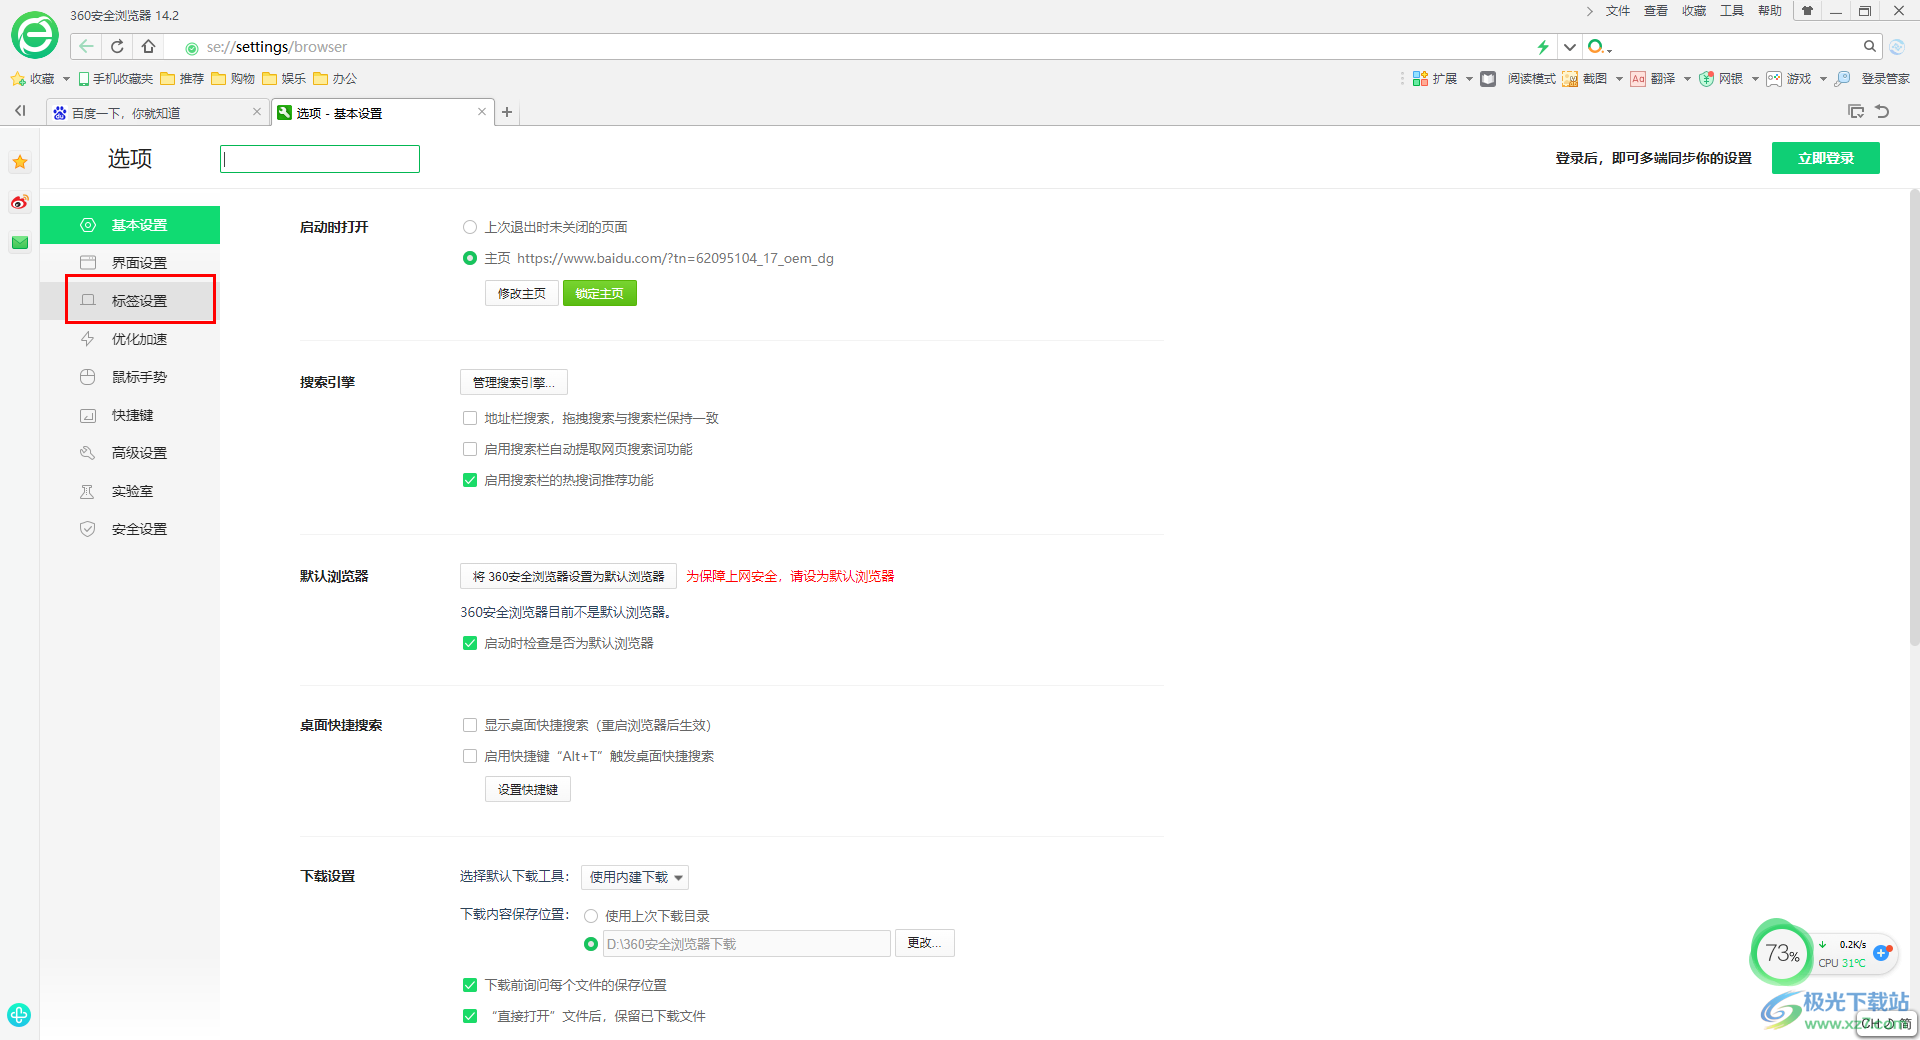Click the 翻译 translate tool
1920x1040 pixels.
pyautogui.click(x=1652, y=78)
